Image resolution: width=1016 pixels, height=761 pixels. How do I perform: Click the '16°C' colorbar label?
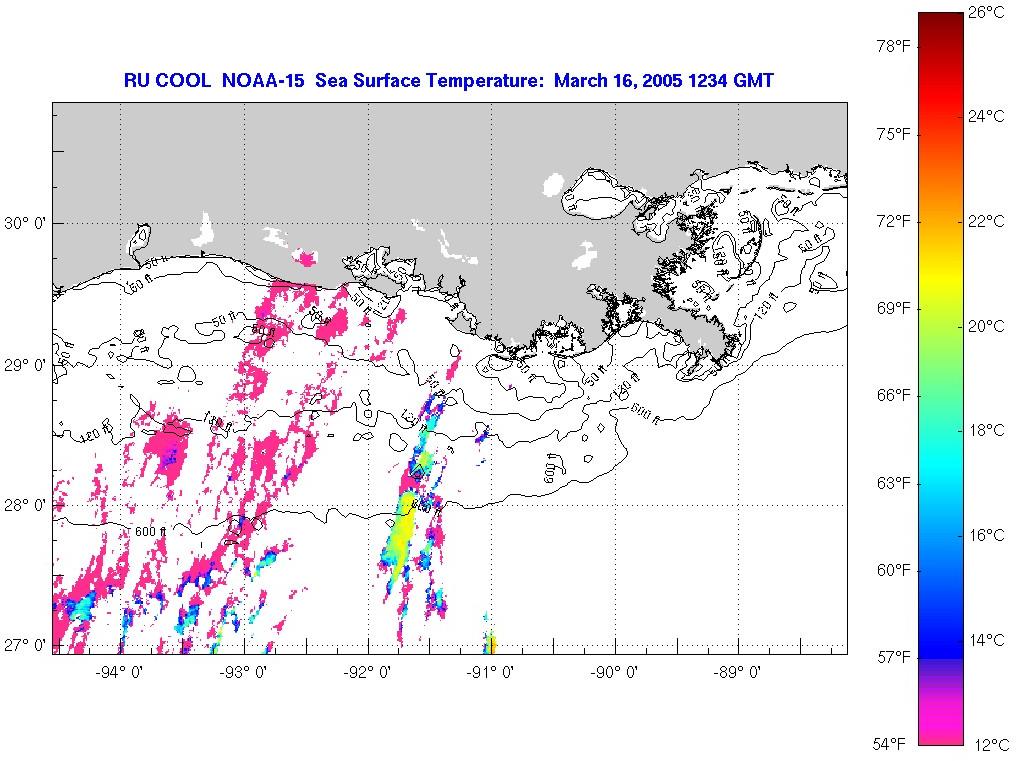987,535
